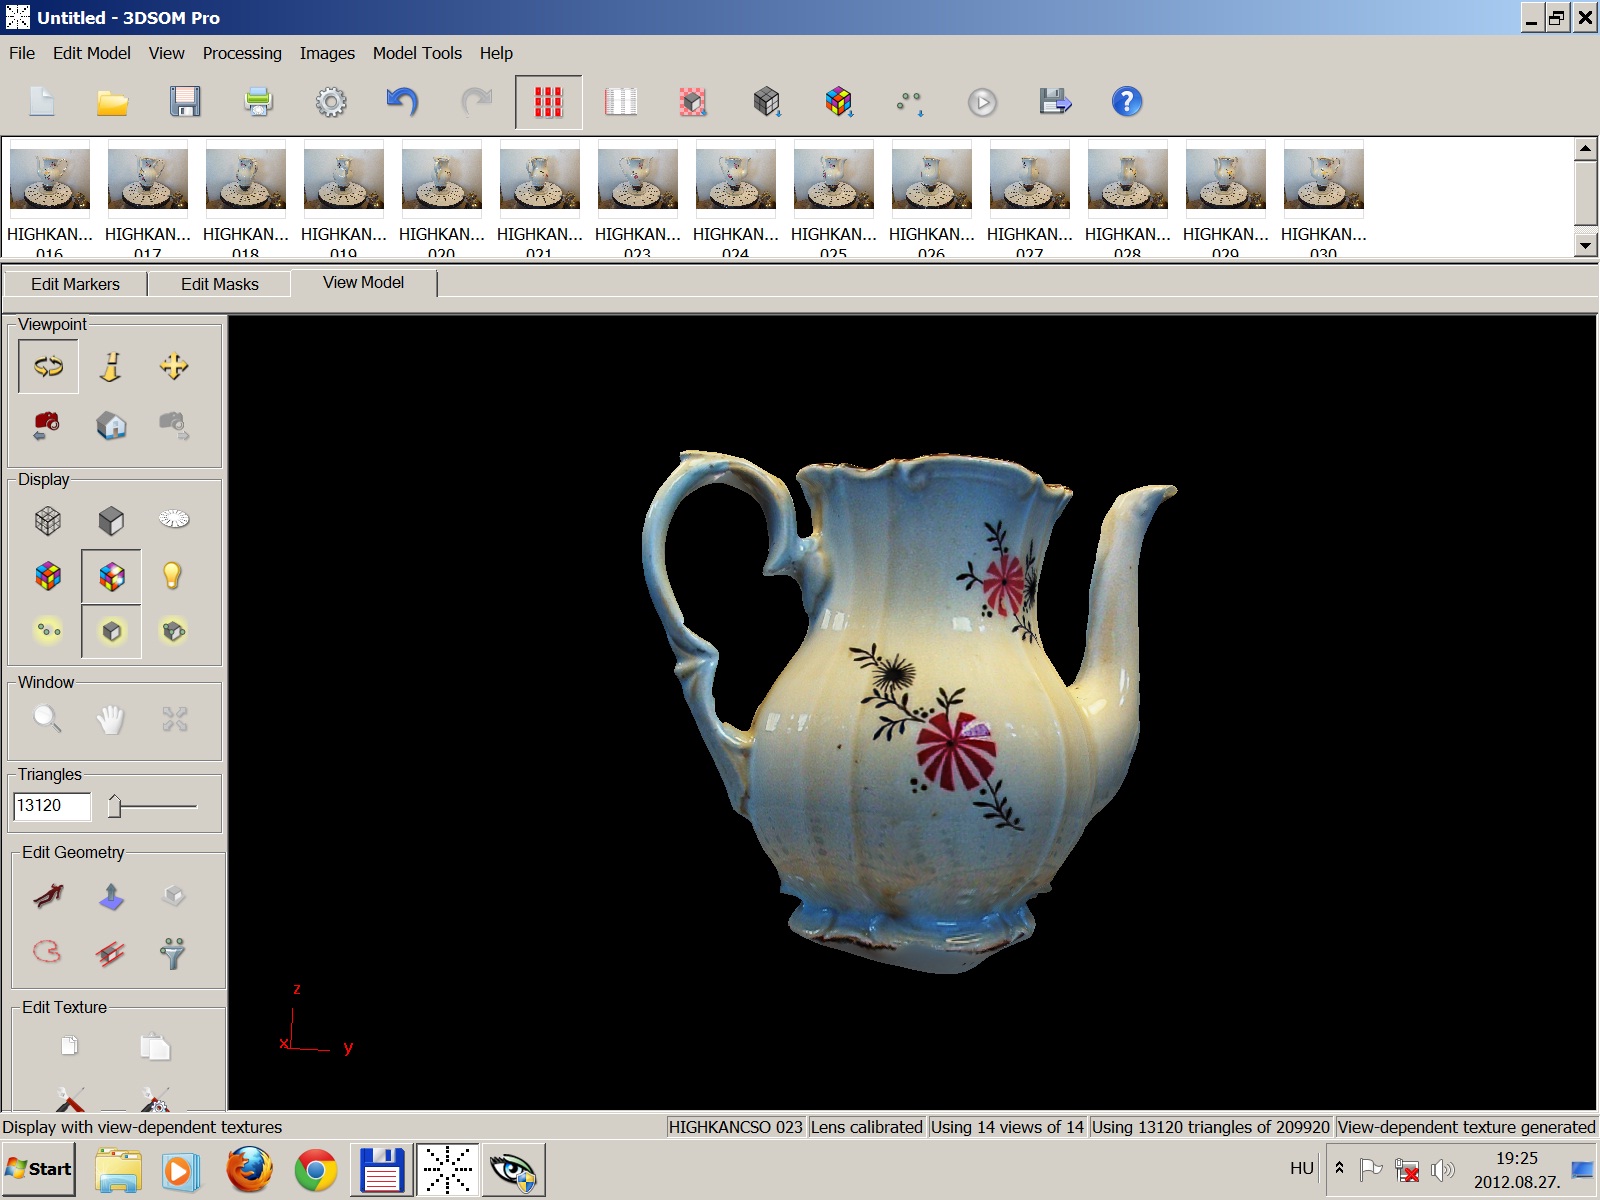Image resolution: width=1600 pixels, height=1200 pixels.
Task: Click the funnel icon in Edit Geometry
Action: click(173, 953)
